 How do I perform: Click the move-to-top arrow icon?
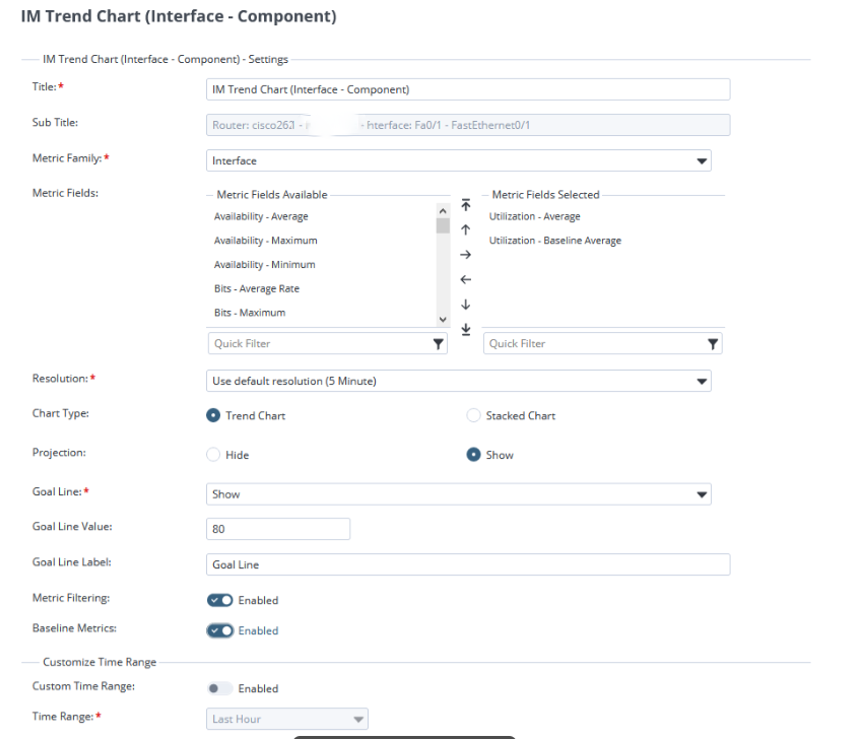pos(465,205)
